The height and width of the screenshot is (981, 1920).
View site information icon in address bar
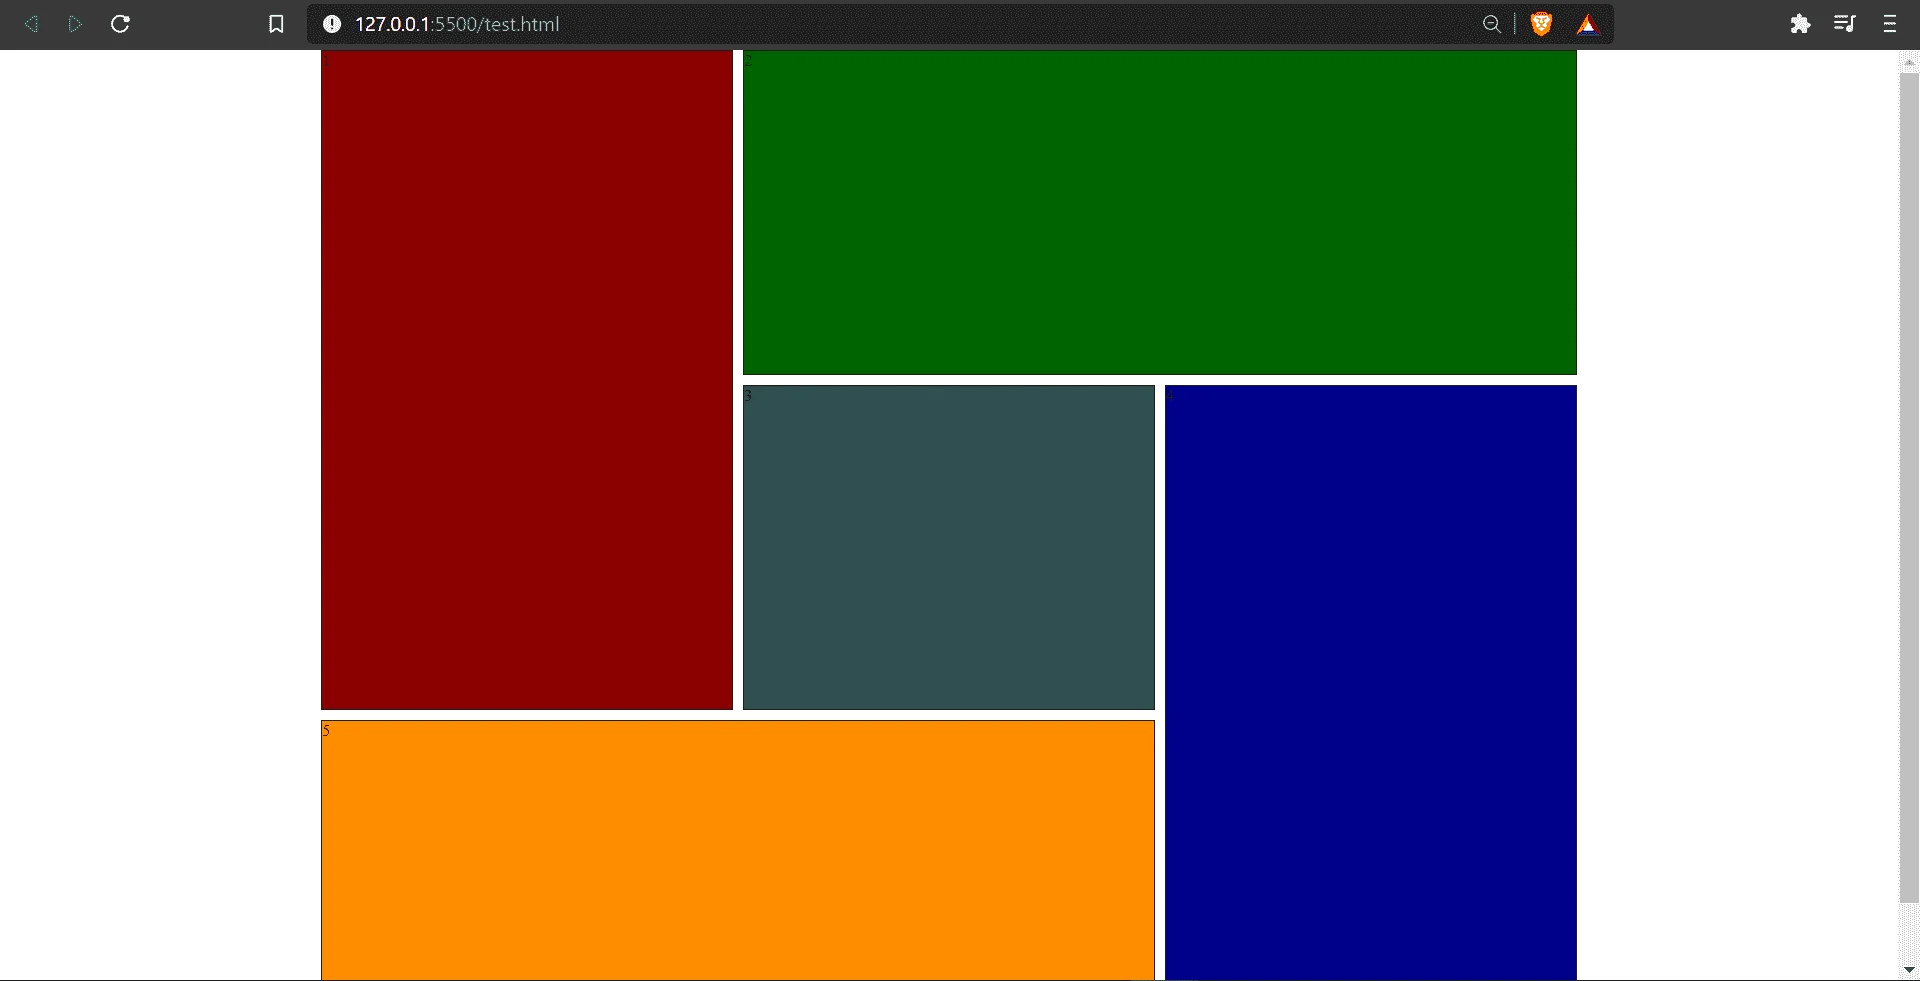(332, 24)
